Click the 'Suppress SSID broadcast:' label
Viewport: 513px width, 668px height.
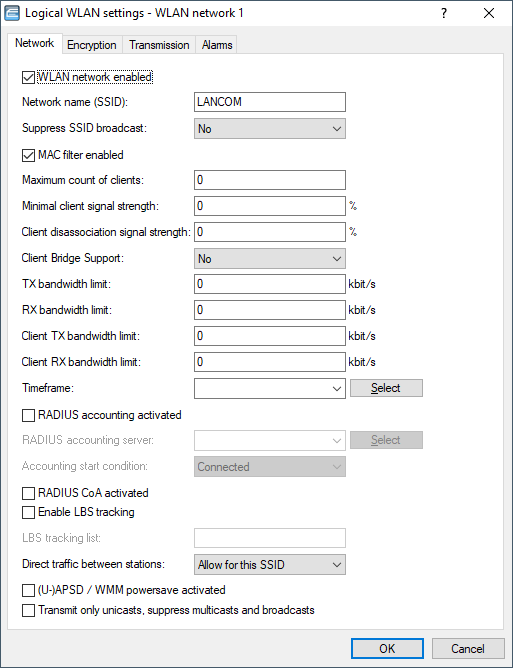84,128
